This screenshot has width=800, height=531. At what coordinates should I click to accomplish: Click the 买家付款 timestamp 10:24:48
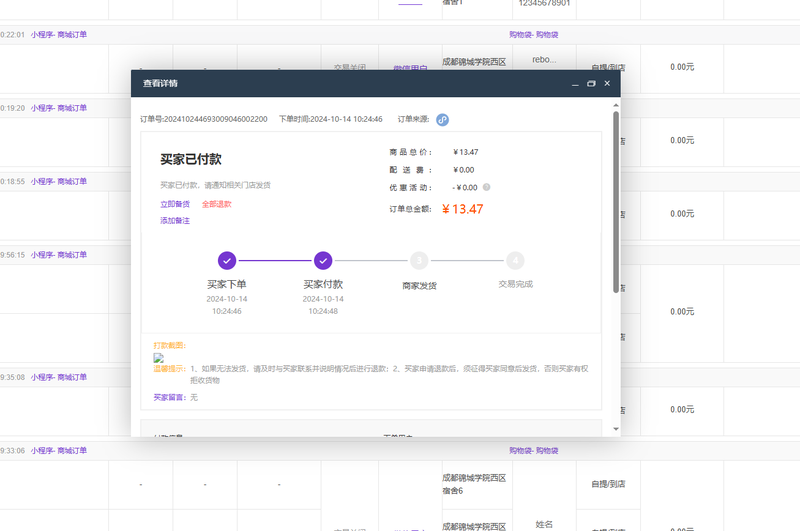click(323, 311)
